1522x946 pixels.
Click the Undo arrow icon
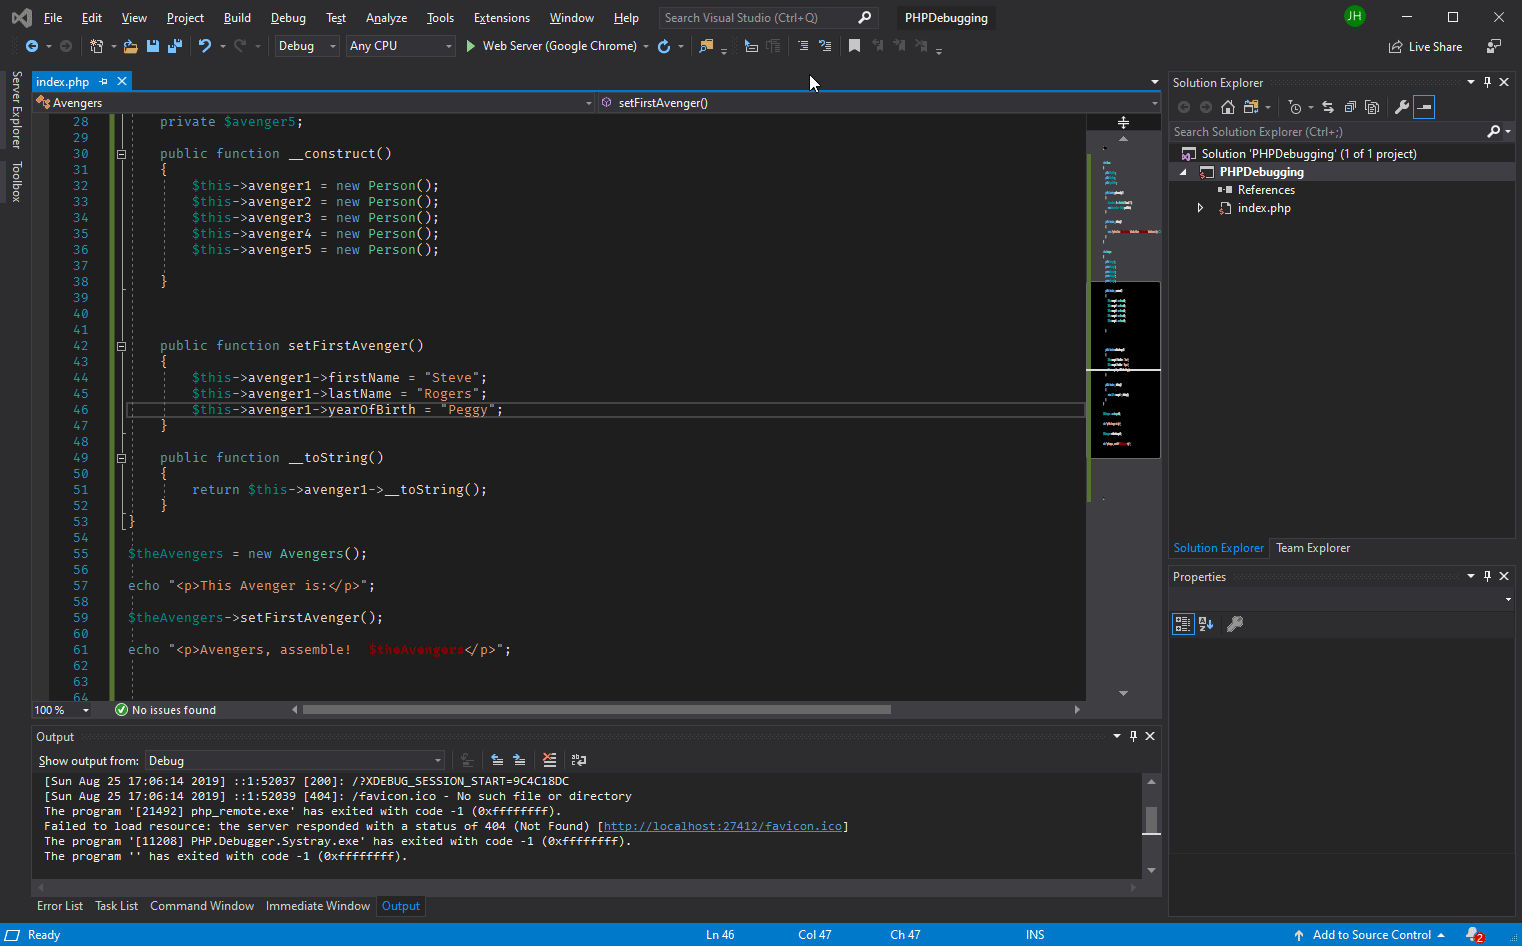[205, 46]
